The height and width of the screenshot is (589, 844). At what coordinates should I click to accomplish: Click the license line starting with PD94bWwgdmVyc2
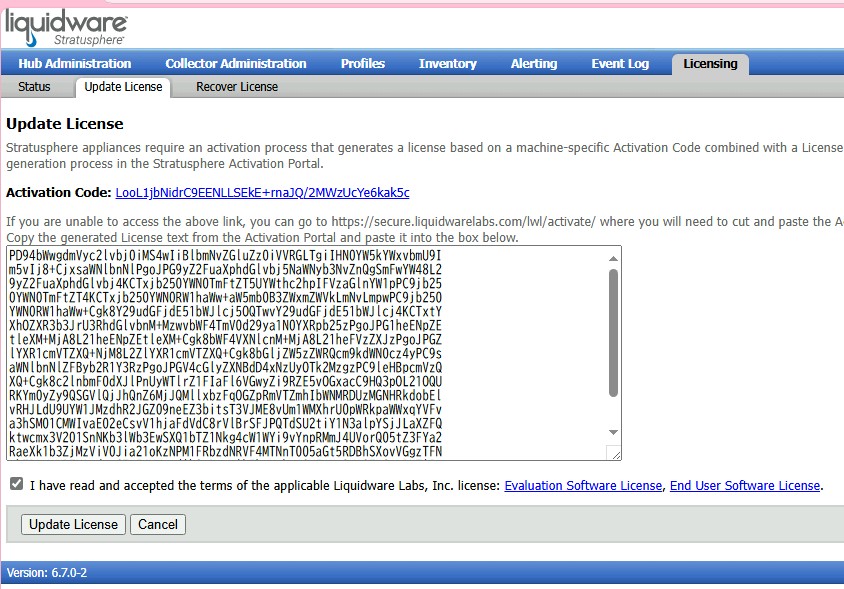[x=225, y=255]
